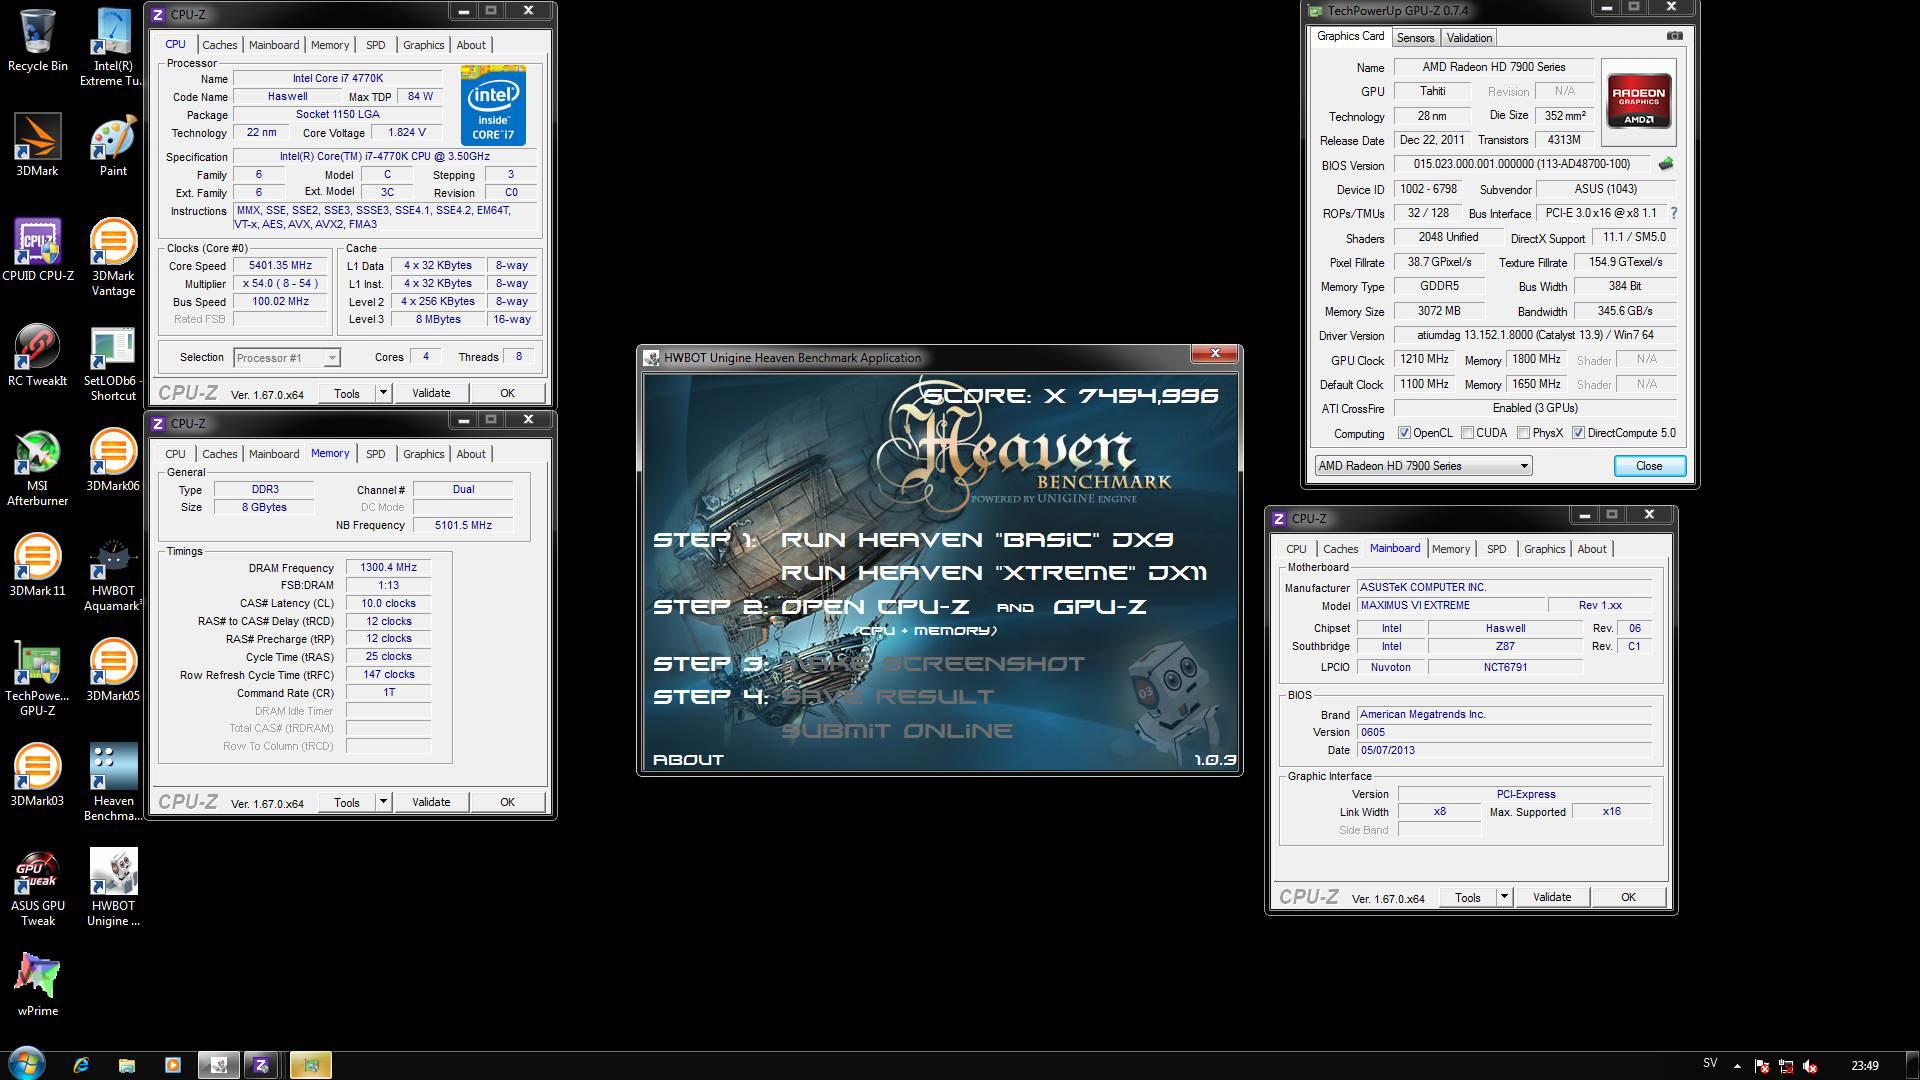This screenshot has width=1920, height=1080.
Task: Click About in Heaven Benchmark app
Action: tap(688, 760)
